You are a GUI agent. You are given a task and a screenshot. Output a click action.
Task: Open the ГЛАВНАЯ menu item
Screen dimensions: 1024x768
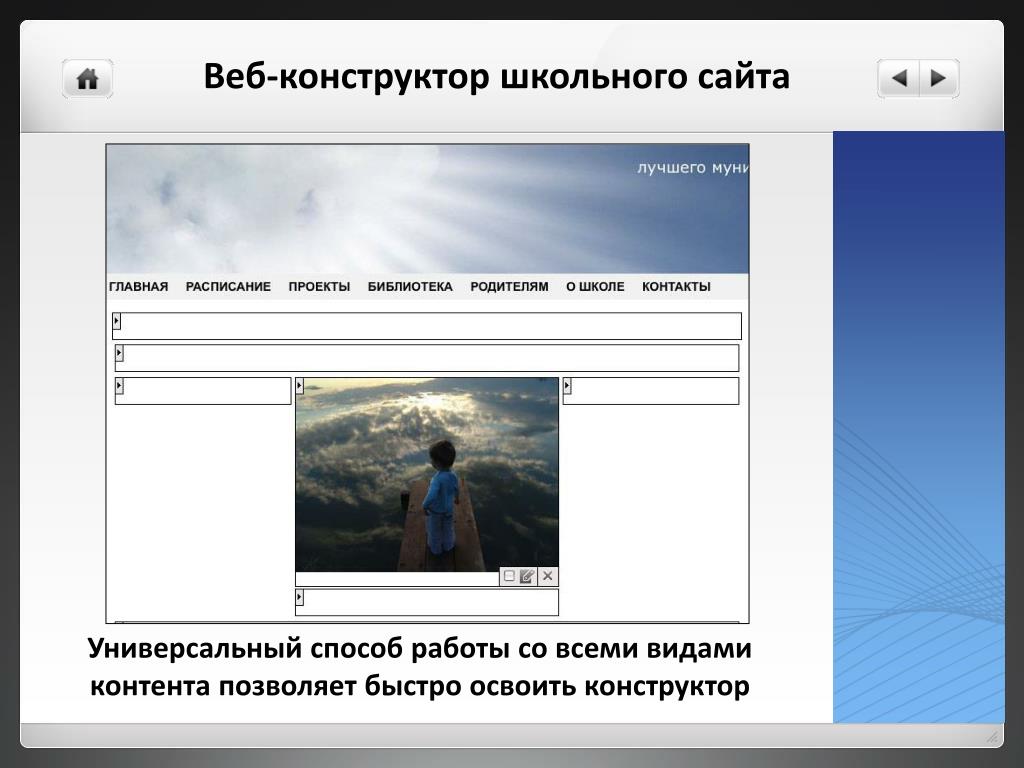pos(138,287)
